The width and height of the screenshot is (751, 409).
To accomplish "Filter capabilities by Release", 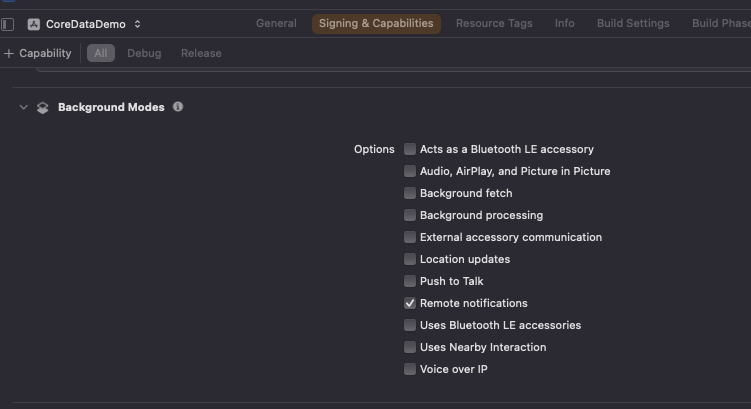I will [x=201, y=53].
